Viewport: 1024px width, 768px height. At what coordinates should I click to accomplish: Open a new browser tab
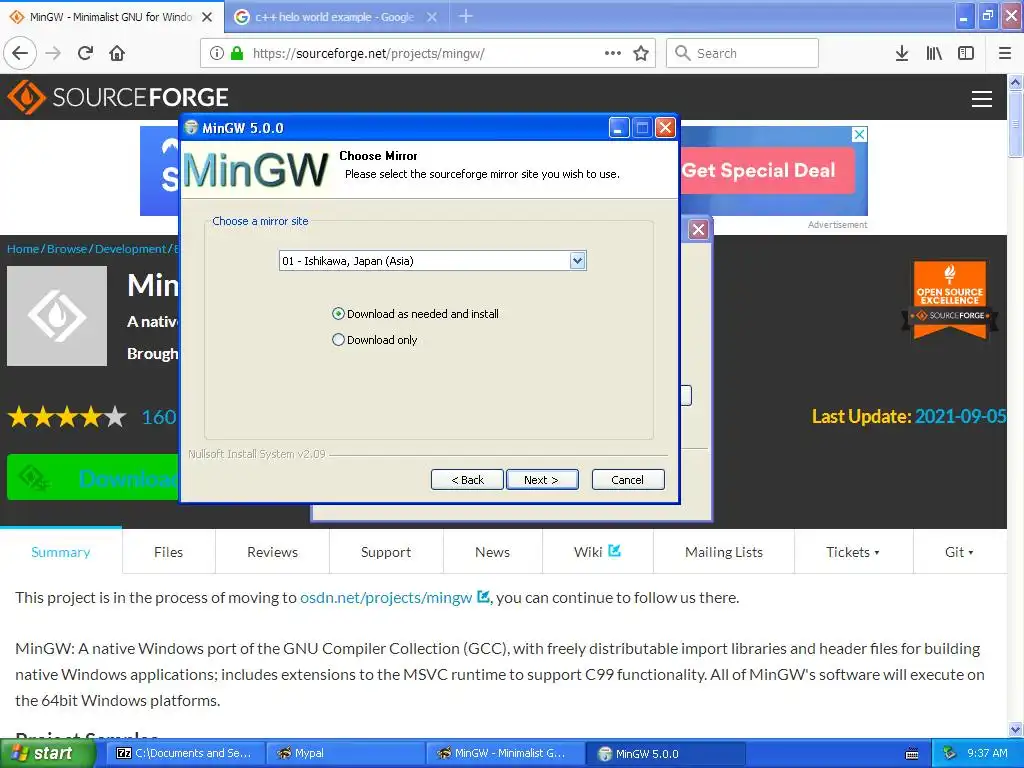point(466,16)
